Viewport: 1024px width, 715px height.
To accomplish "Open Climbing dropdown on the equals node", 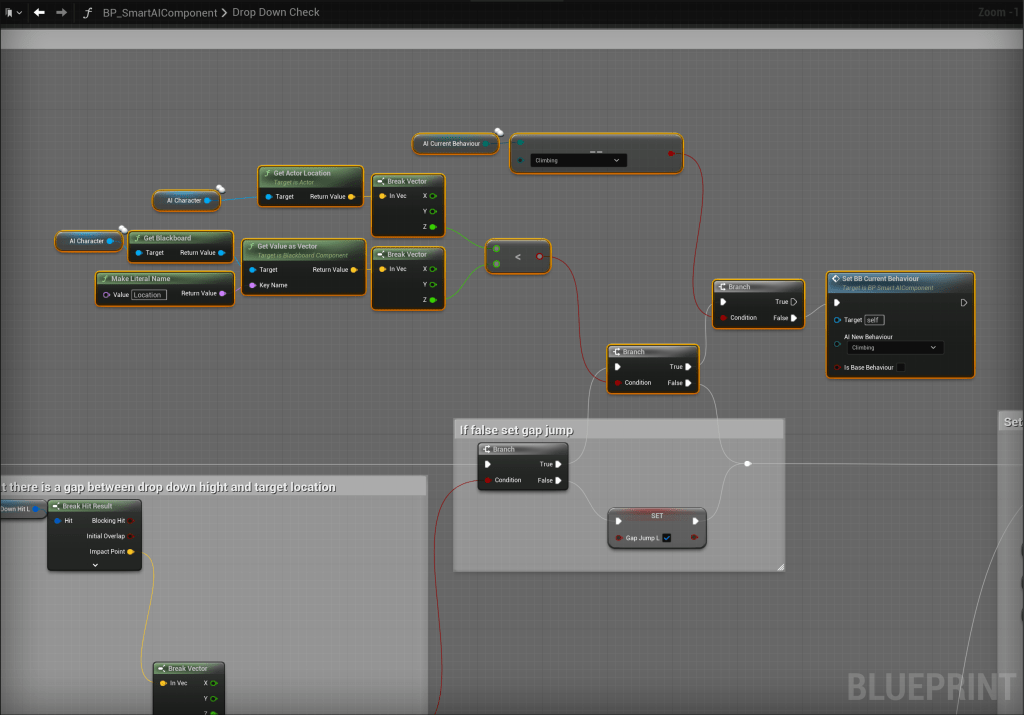I will (x=579, y=160).
